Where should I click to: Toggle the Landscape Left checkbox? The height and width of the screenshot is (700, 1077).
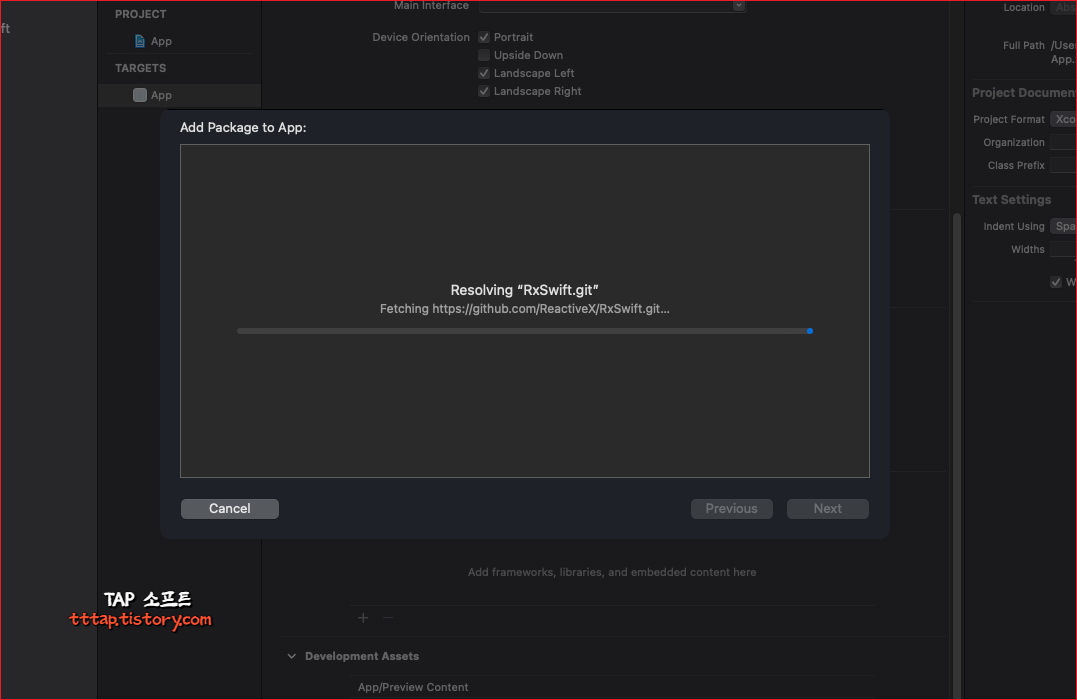(x=484, y=73)
